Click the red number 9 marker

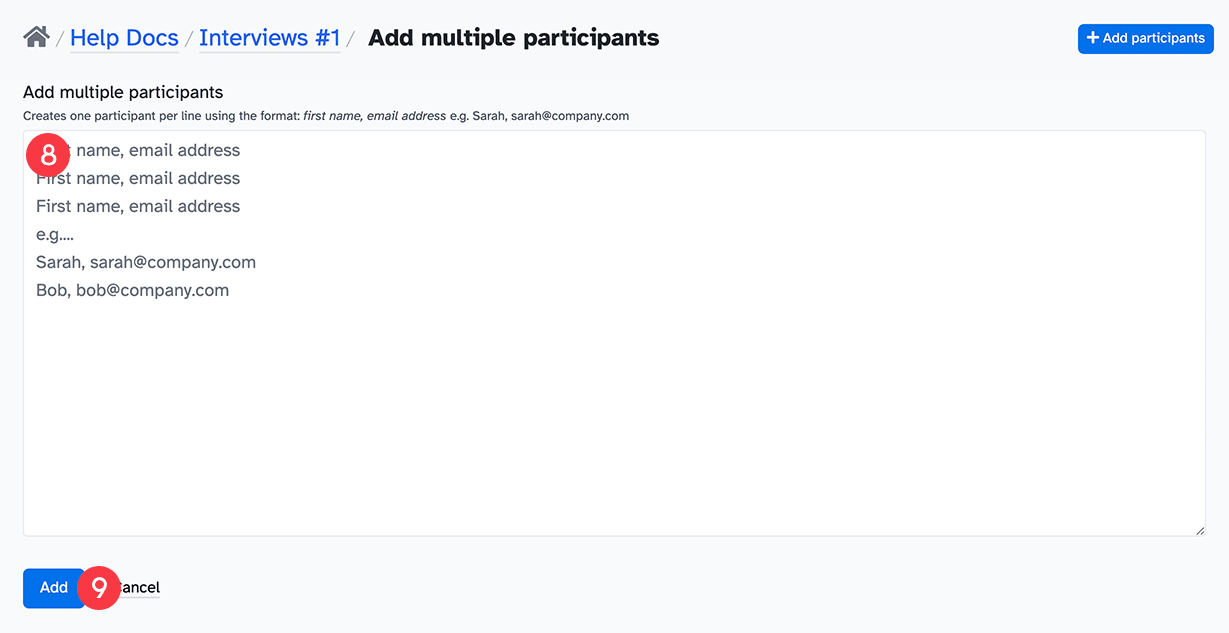(99, 587)
